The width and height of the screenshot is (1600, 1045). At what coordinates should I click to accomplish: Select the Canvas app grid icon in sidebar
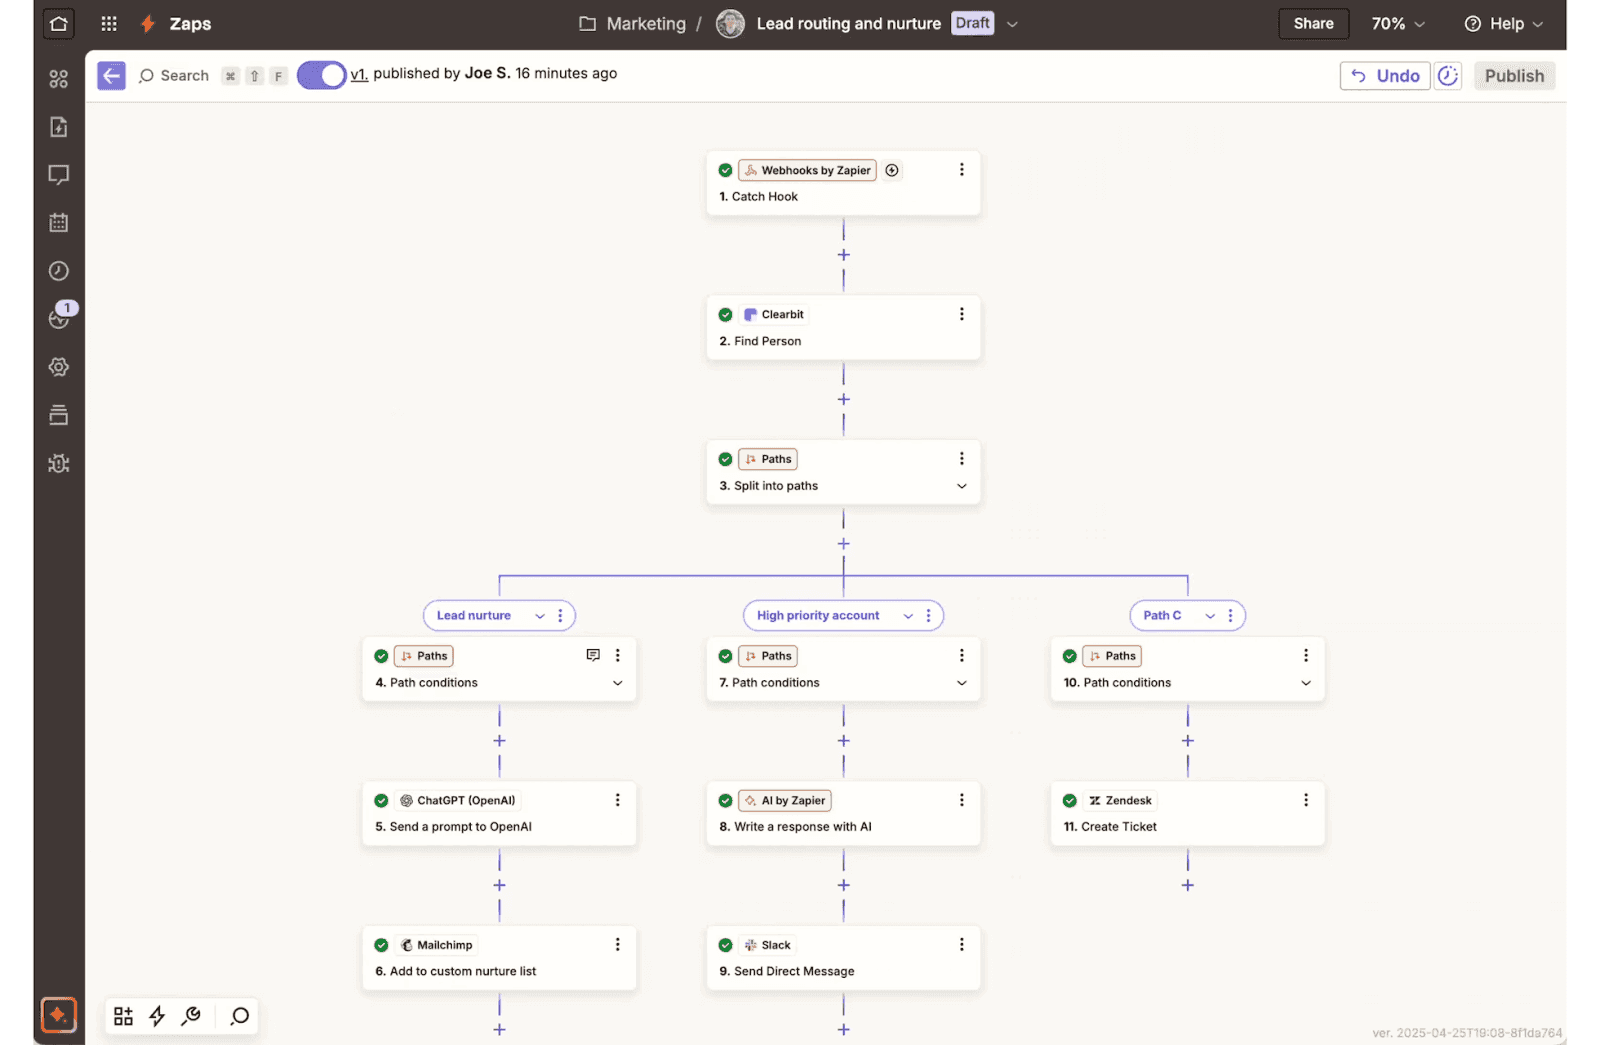point(58,79)
